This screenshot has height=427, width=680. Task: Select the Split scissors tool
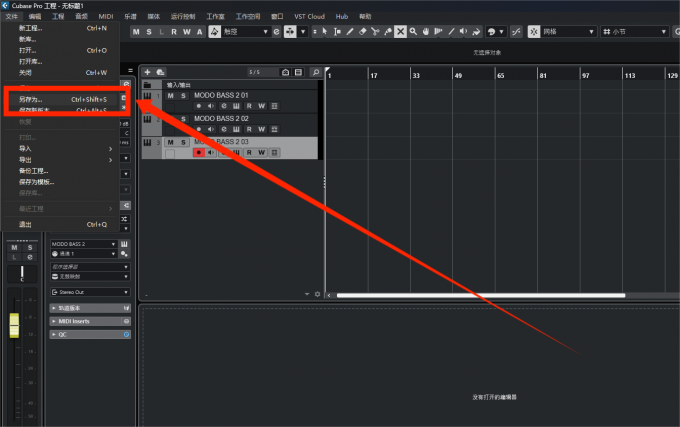(375, 32)
